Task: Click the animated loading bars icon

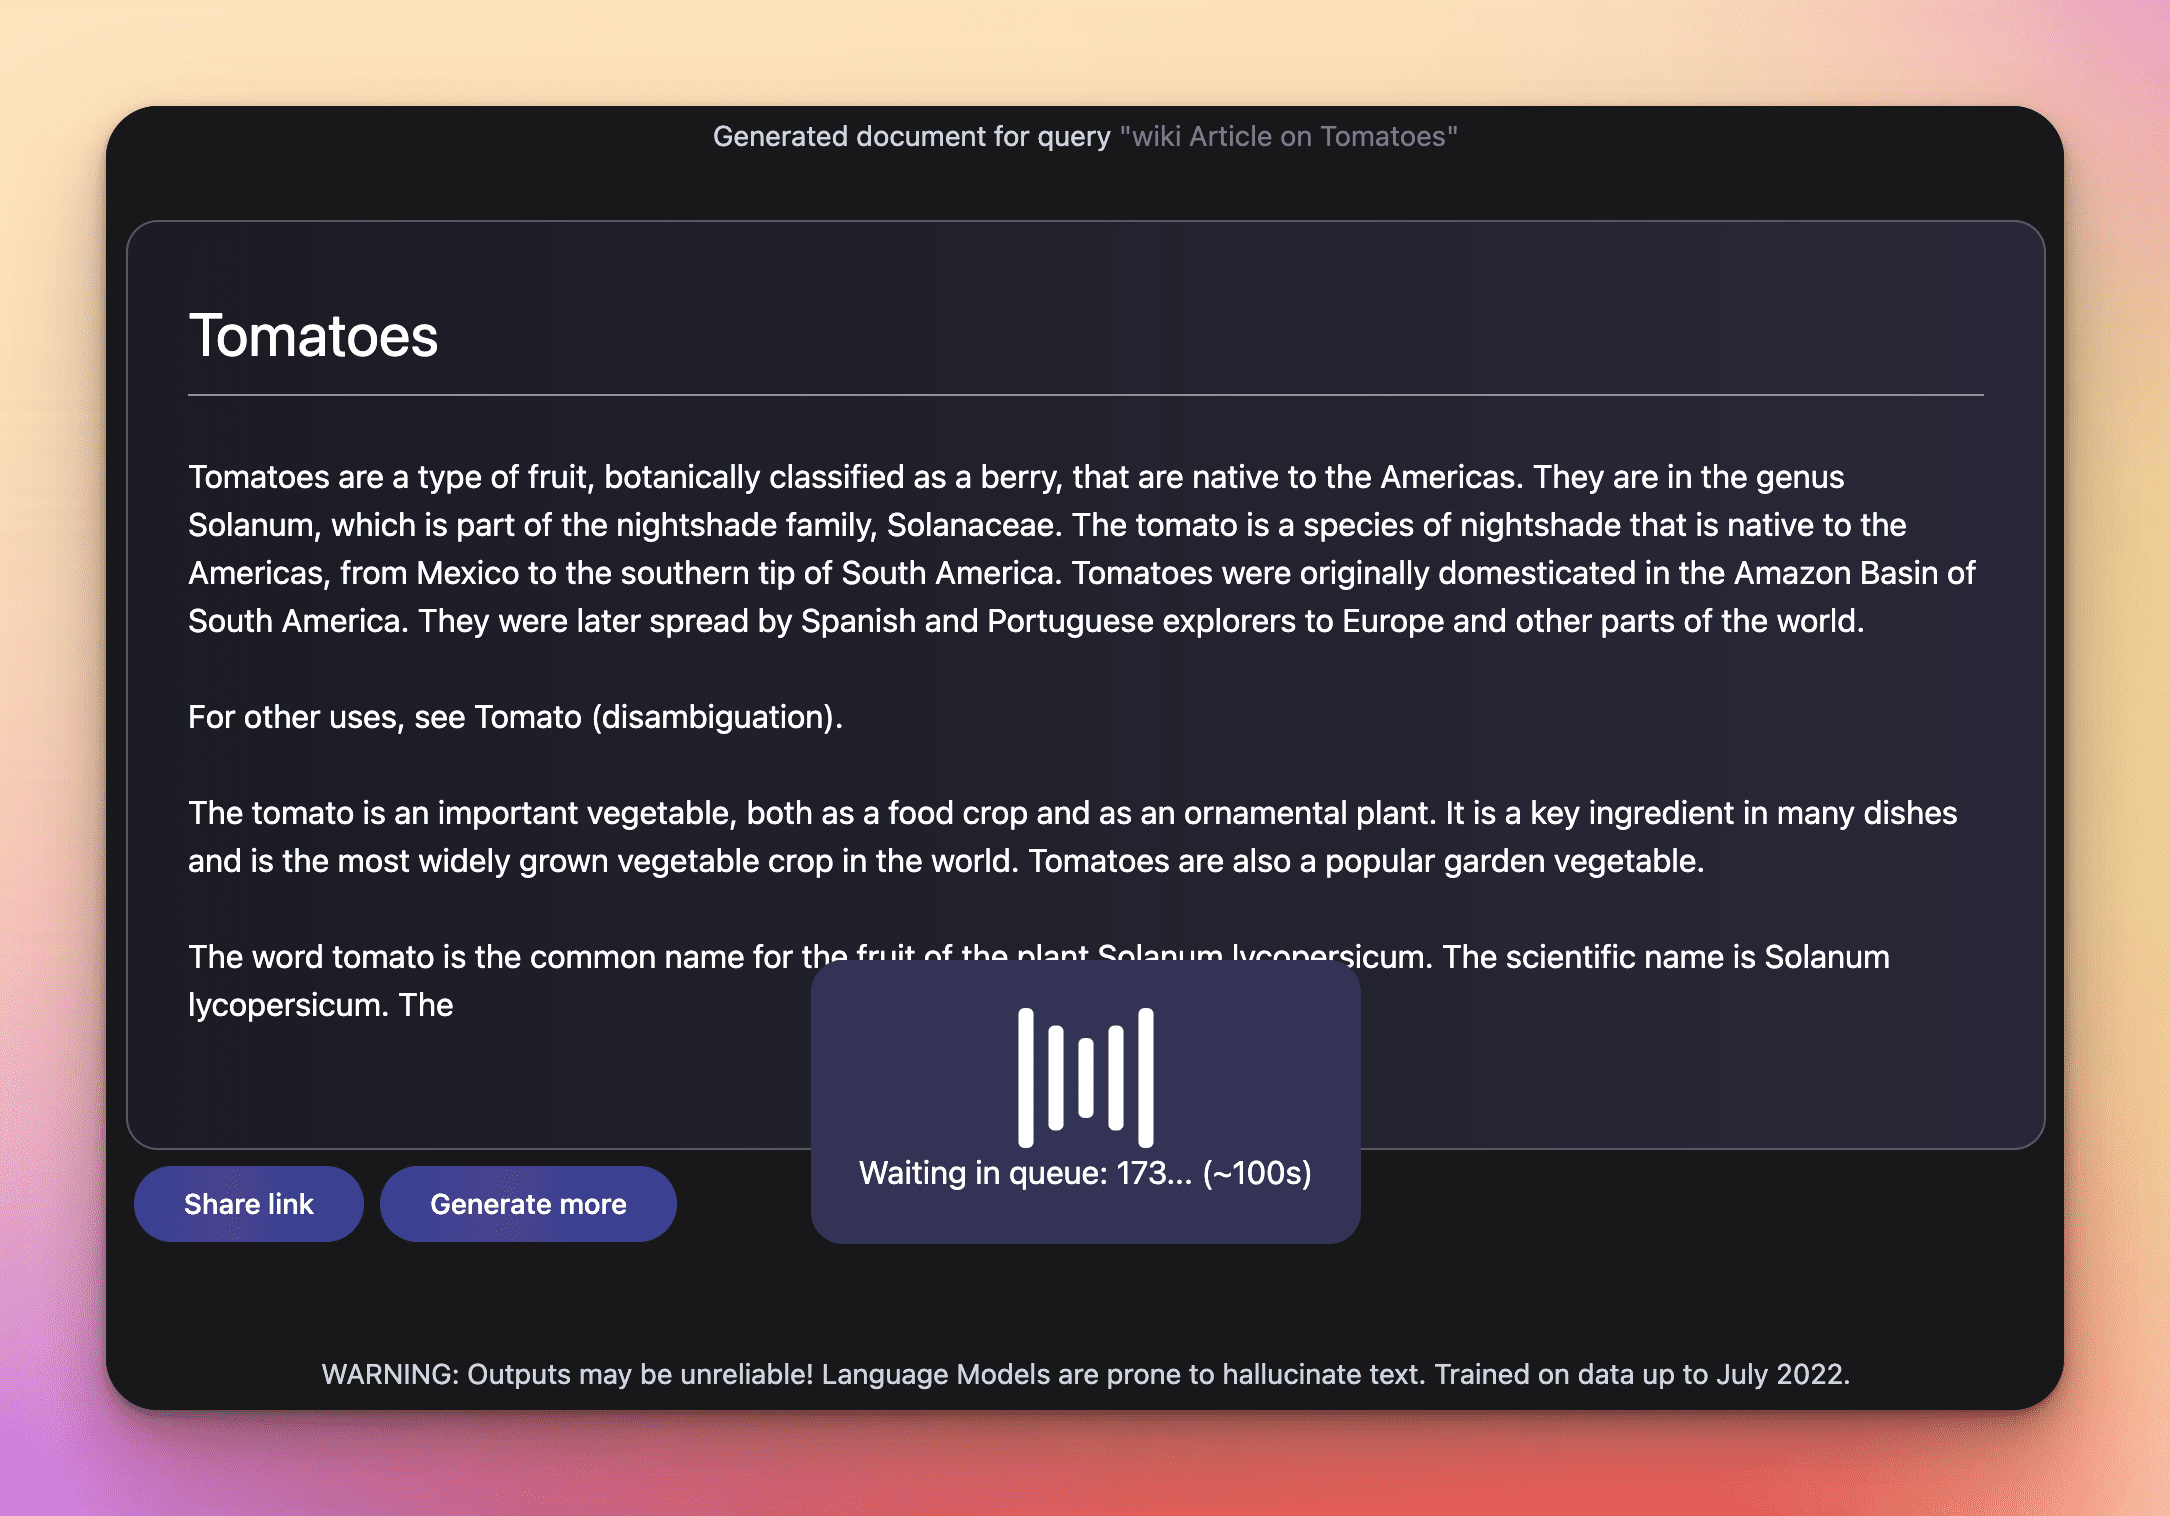Action: click(1085, 1077)
